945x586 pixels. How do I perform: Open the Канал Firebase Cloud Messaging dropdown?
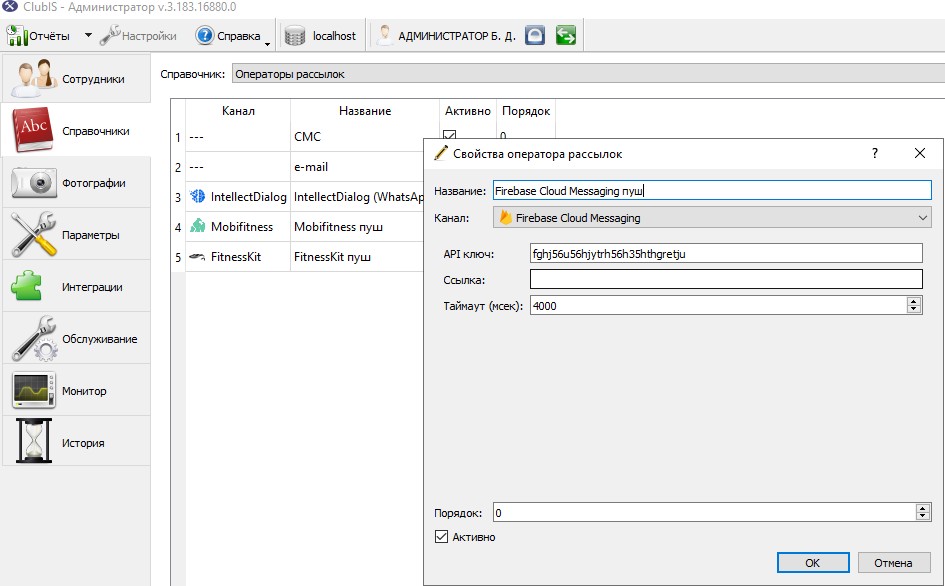tap(712, 218)
